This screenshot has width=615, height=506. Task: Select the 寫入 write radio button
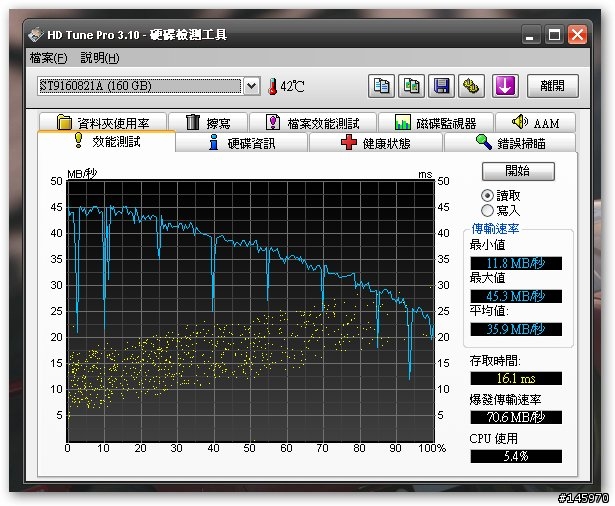(x=487, y=211)
